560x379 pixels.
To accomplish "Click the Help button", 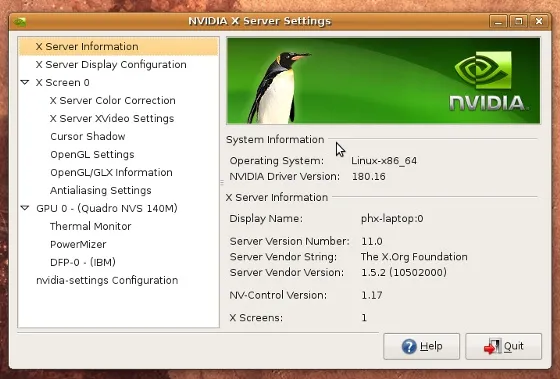I will 421,346.
